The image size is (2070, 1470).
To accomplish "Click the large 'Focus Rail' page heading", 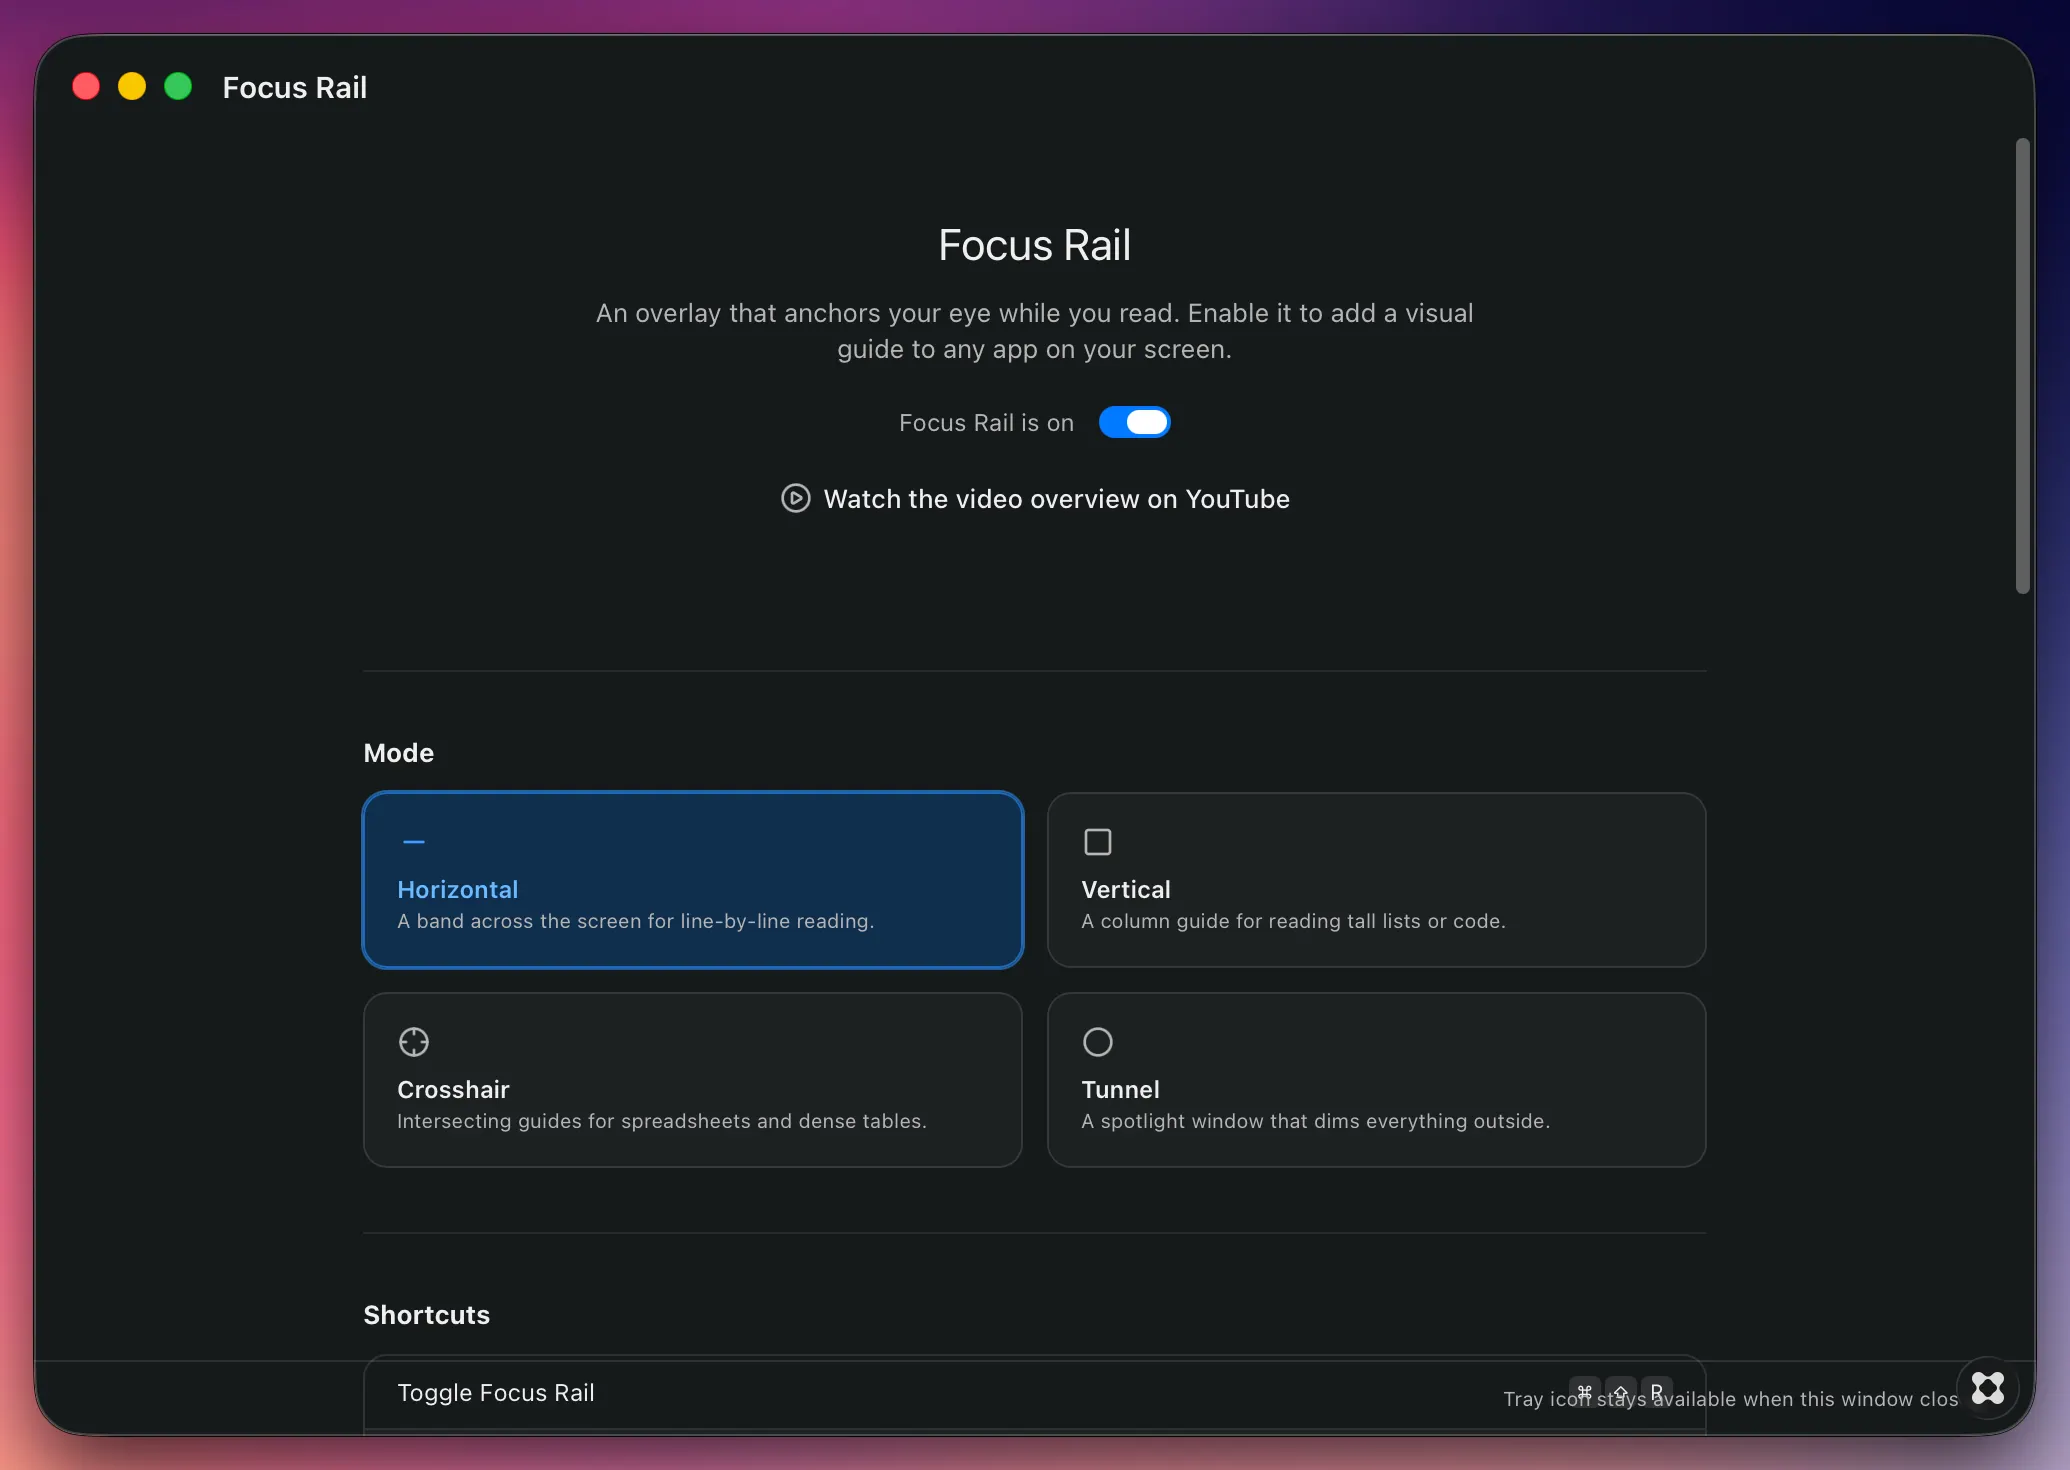I will 1035,245.
